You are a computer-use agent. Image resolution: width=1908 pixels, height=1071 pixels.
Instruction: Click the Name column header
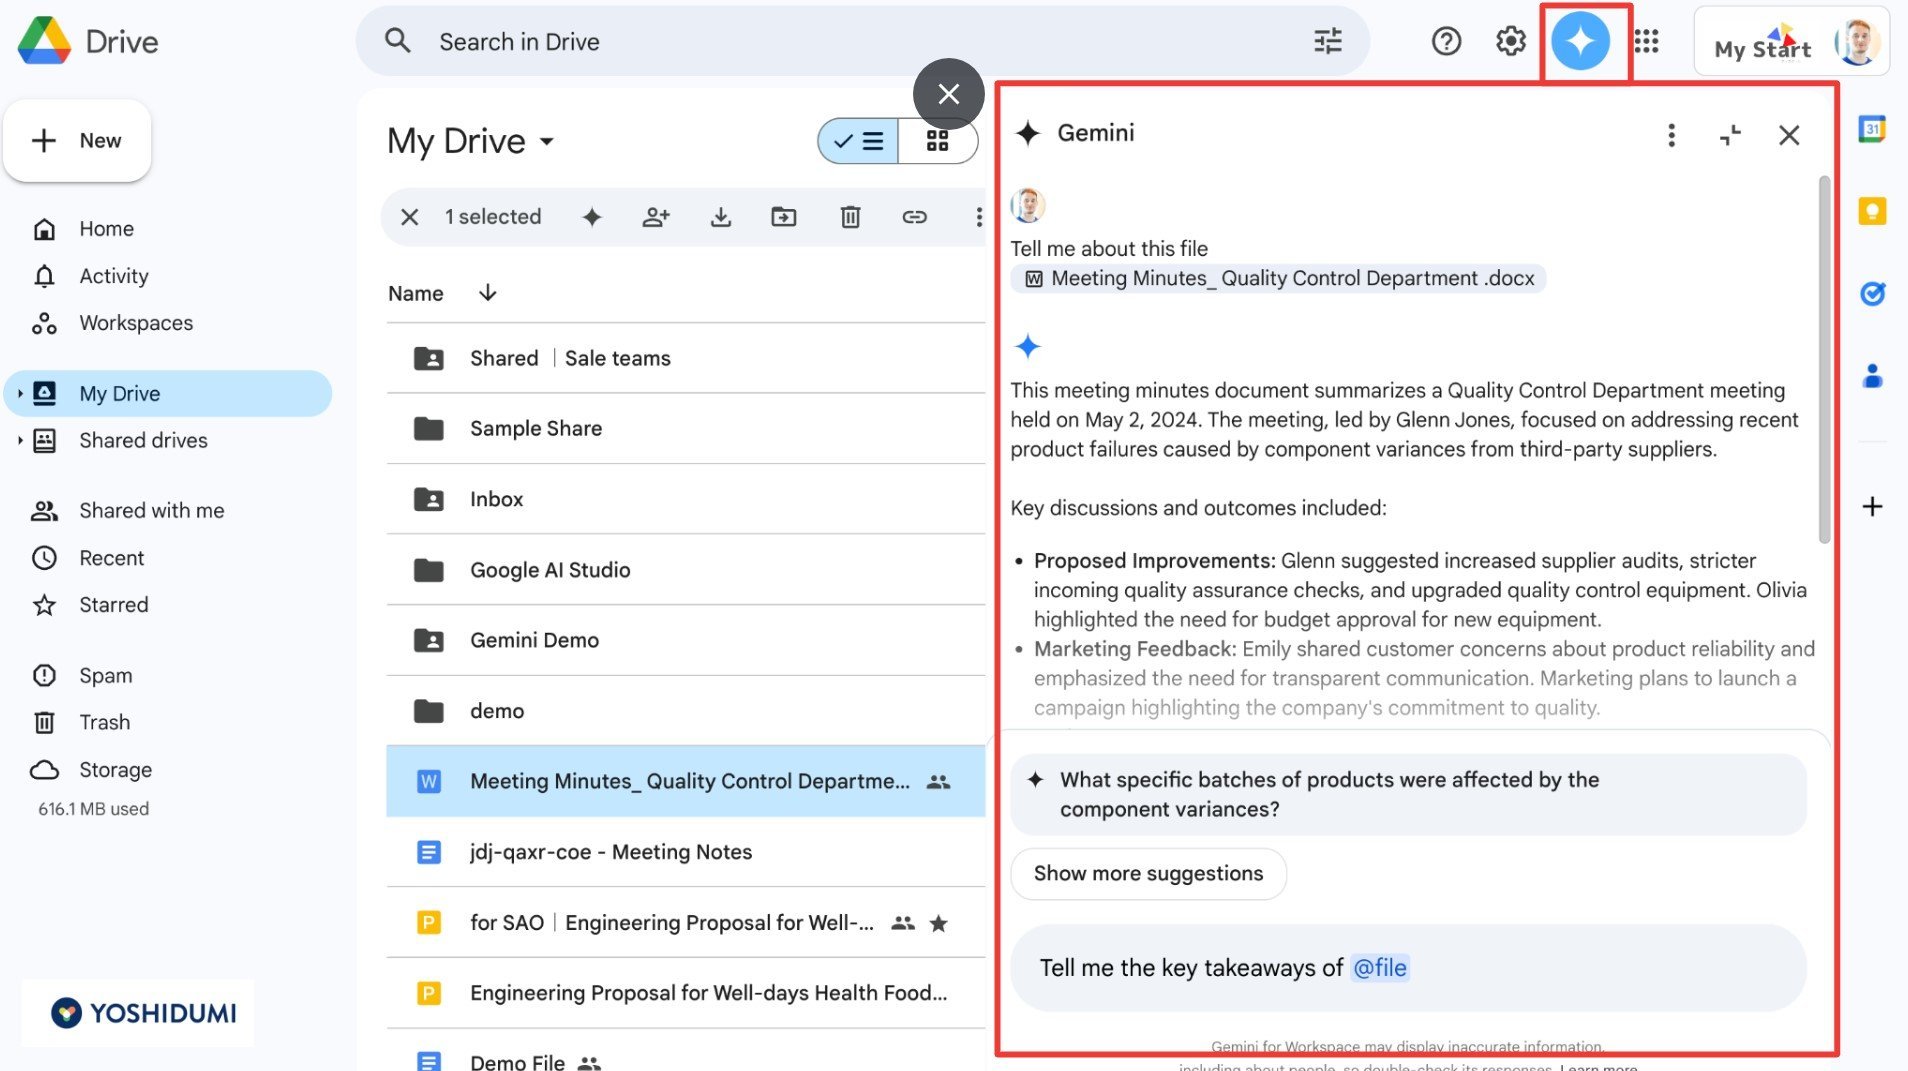click(416, 293)
